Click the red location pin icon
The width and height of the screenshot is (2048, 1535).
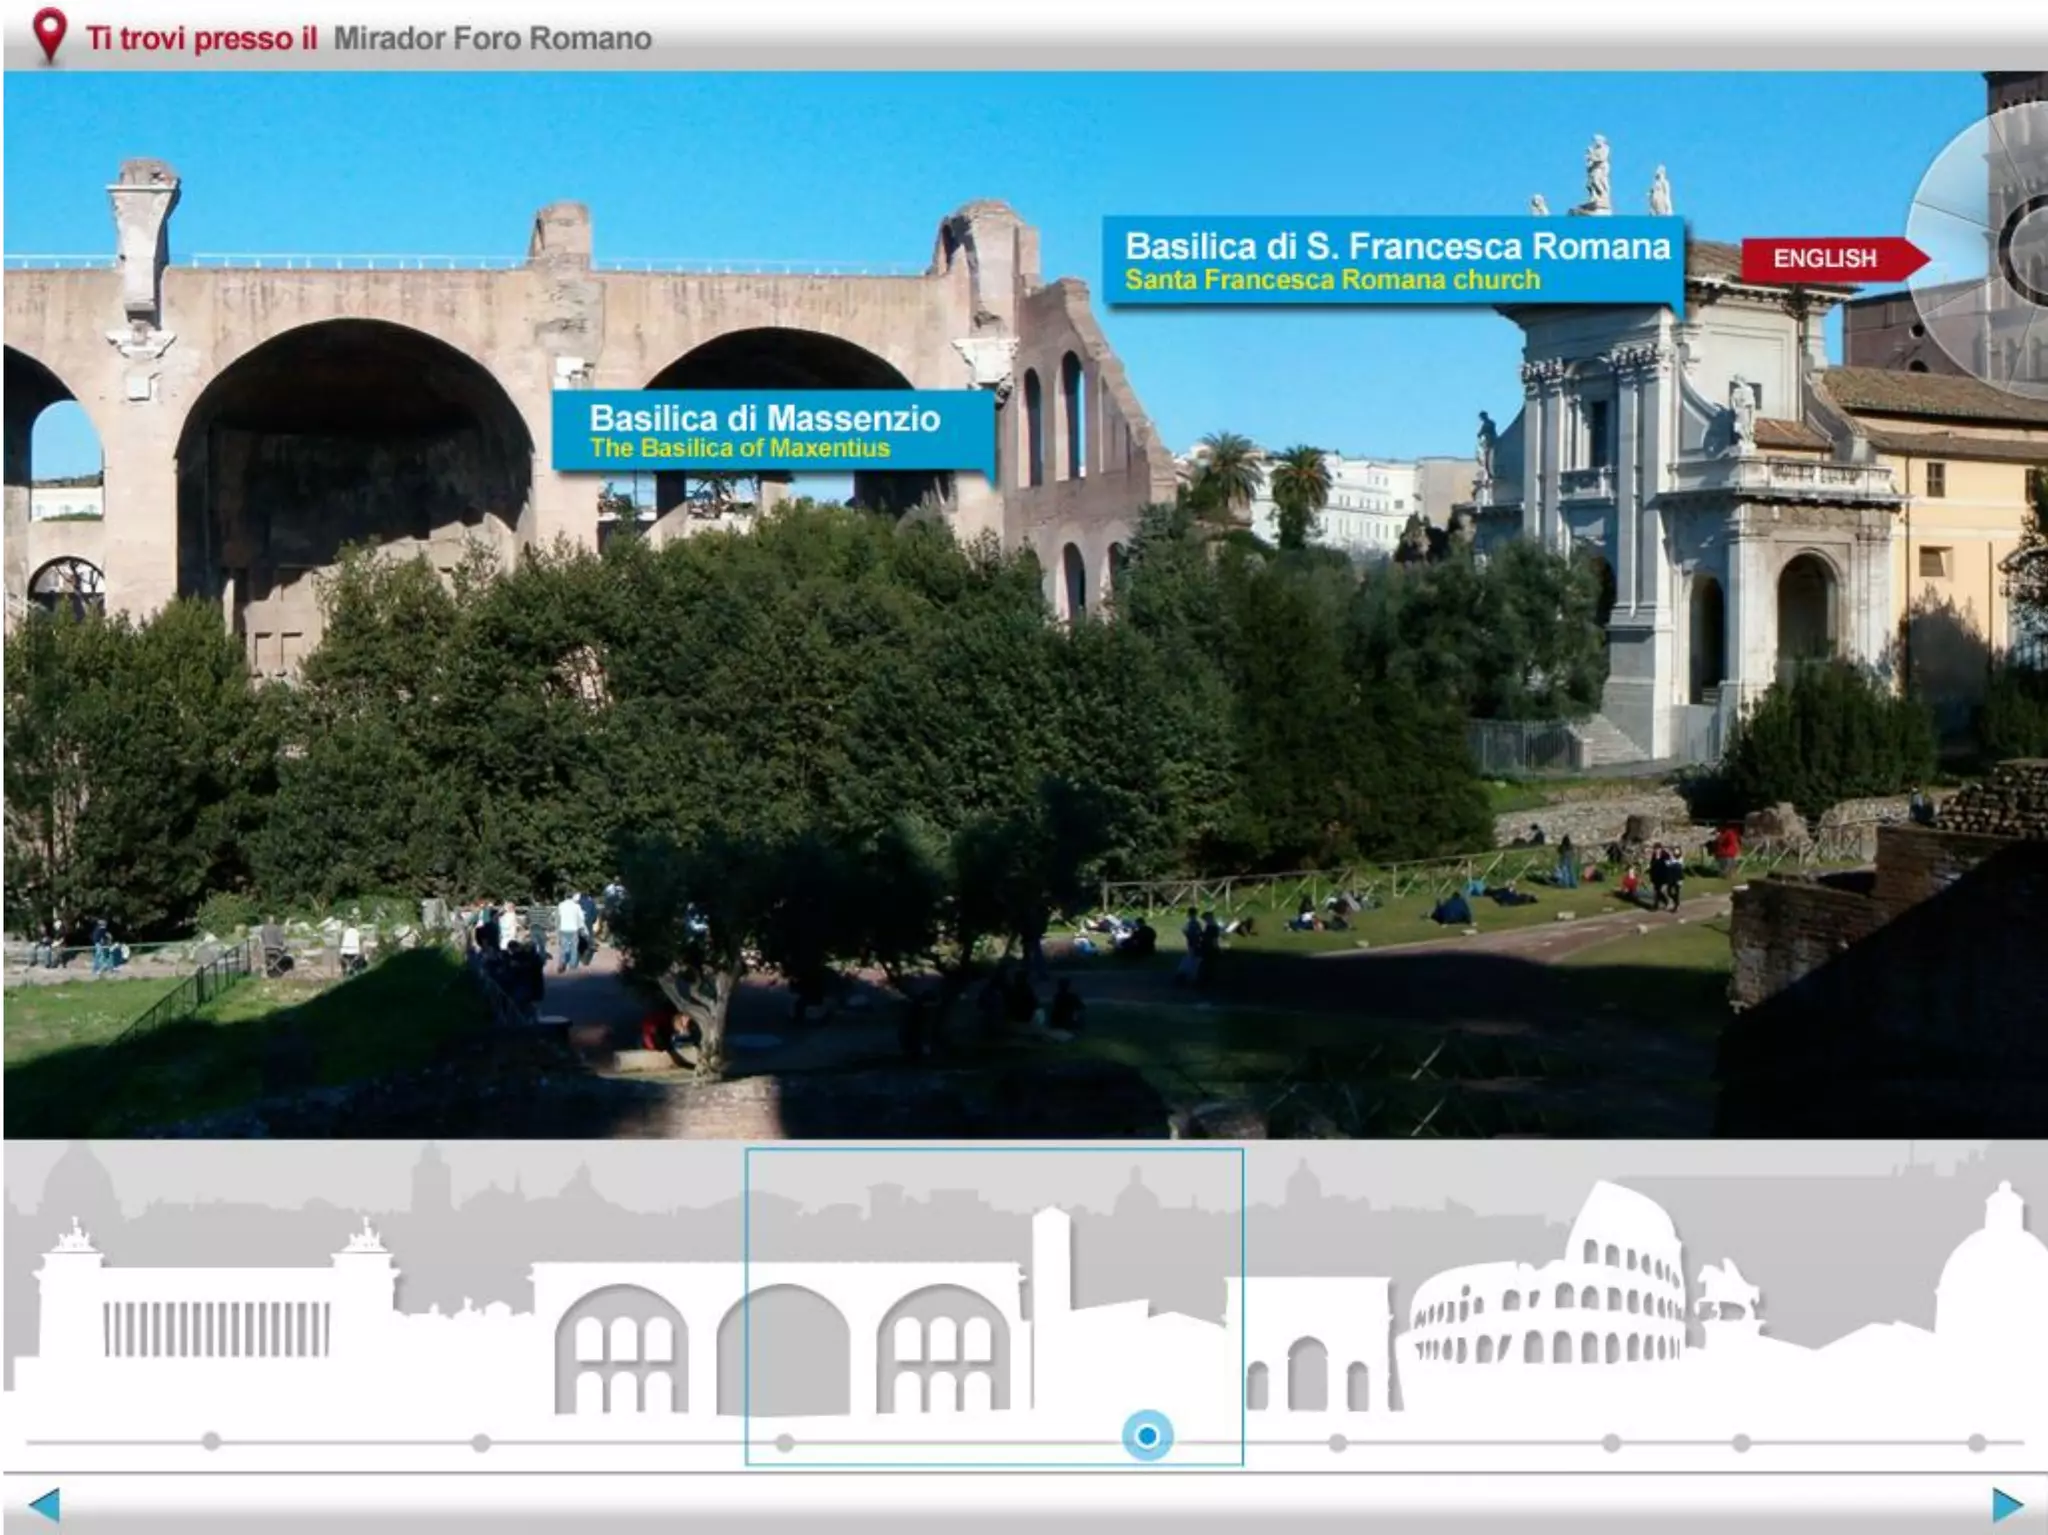49,34
